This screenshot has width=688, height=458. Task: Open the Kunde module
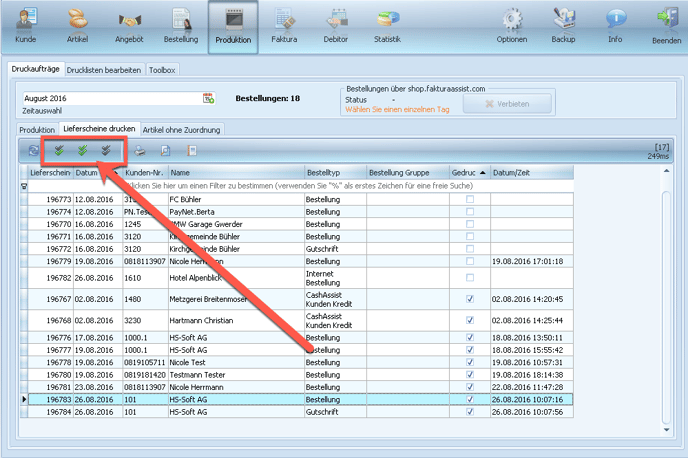(x=28, y=27)
